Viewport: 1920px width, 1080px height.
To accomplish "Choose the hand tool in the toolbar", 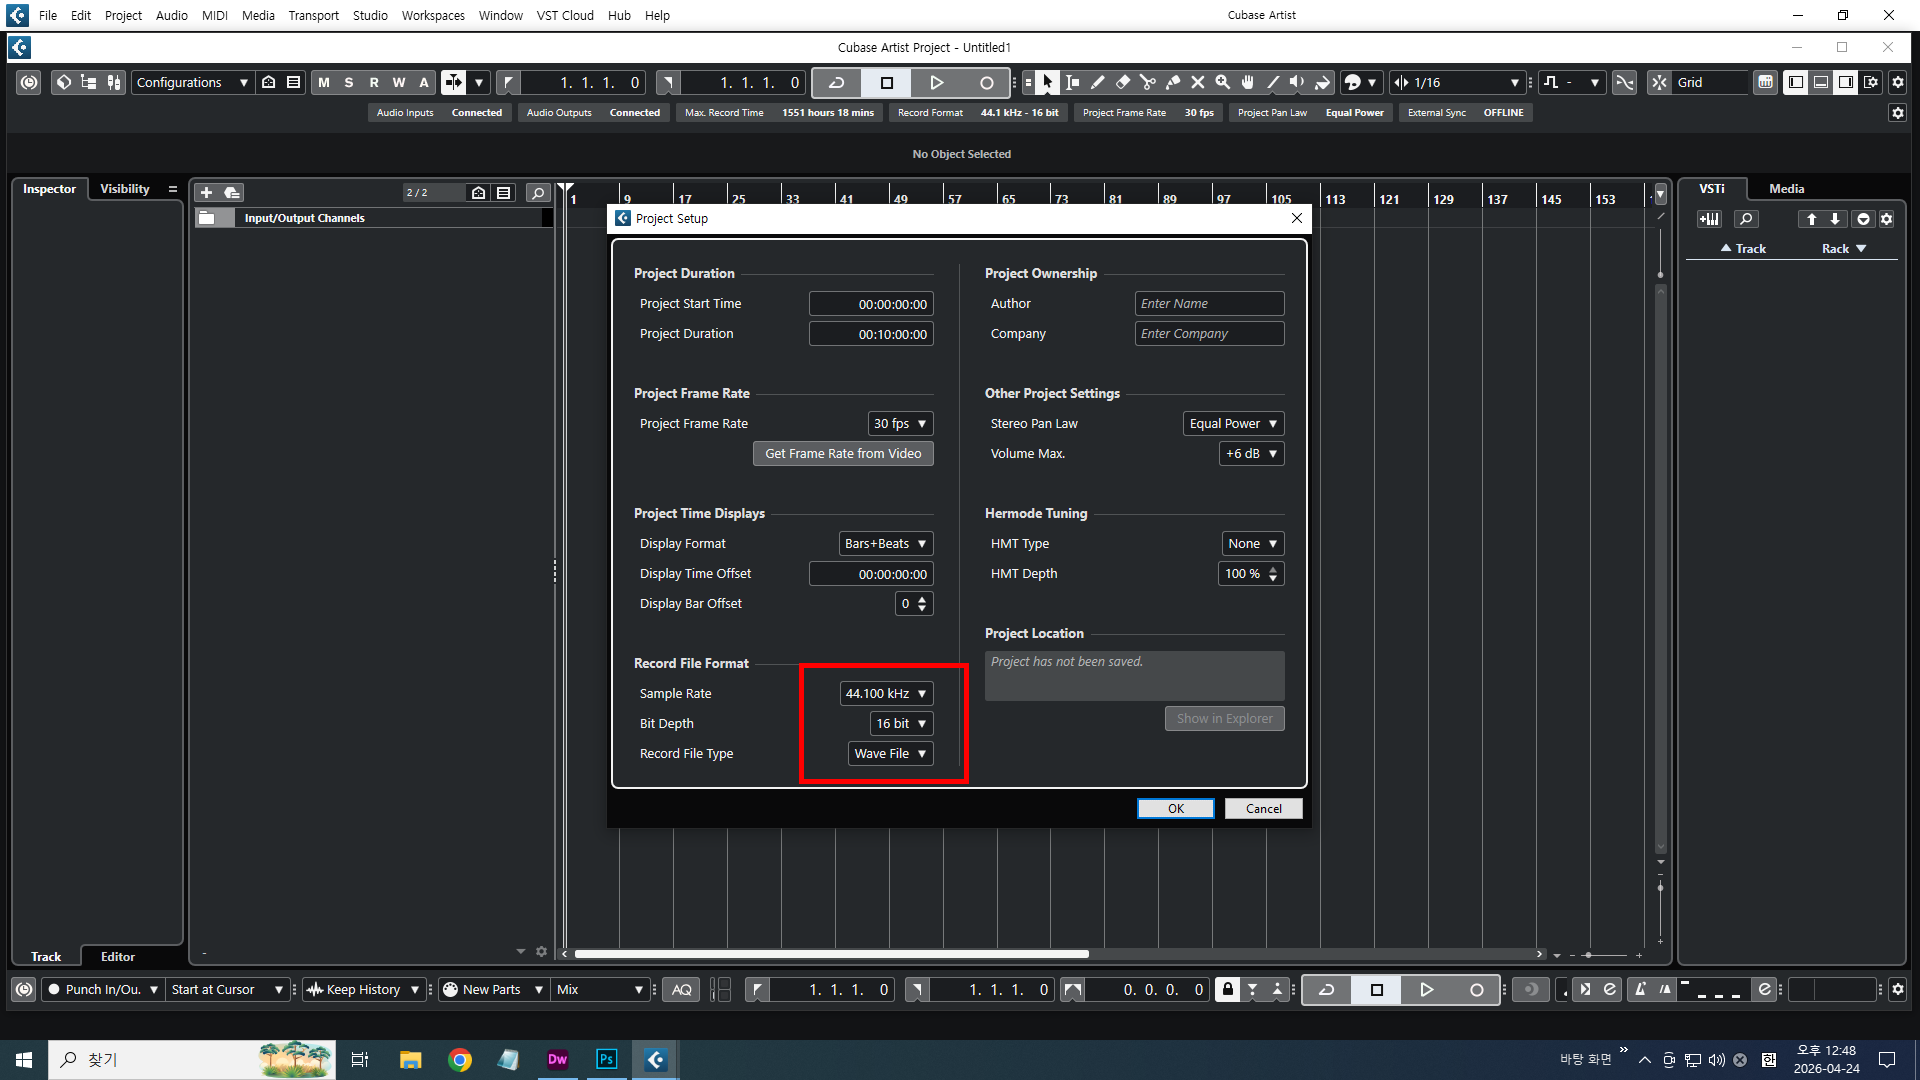I will (x=1247, y=82).
